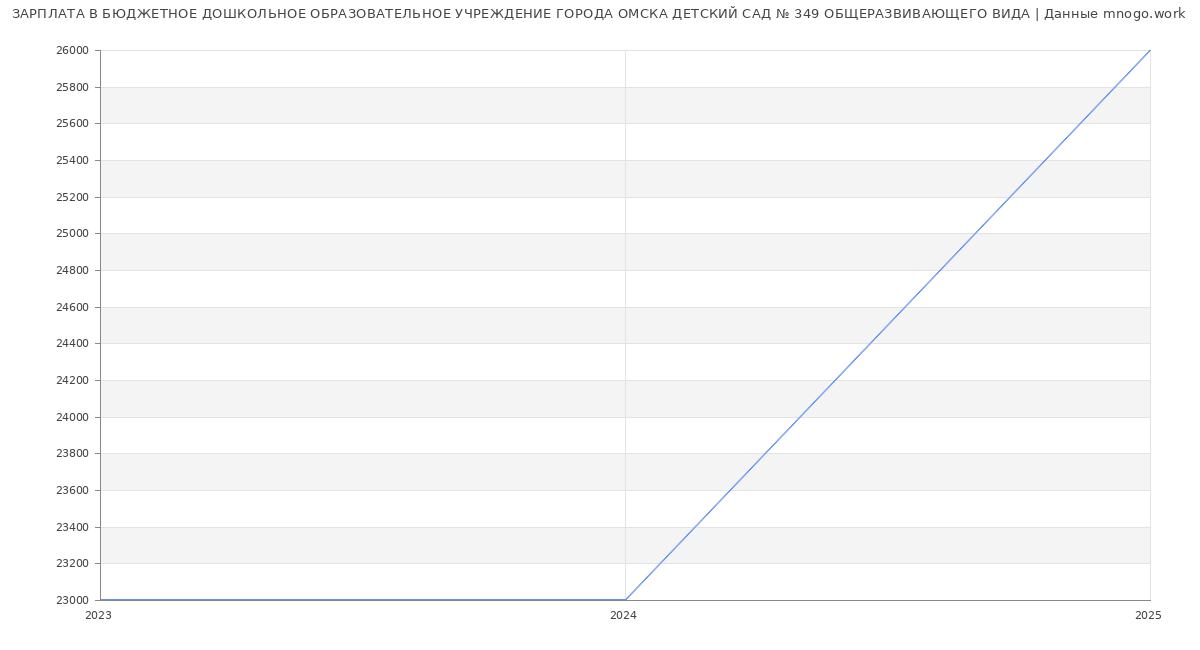Click the 2023 starting data point

click(100, 600)
